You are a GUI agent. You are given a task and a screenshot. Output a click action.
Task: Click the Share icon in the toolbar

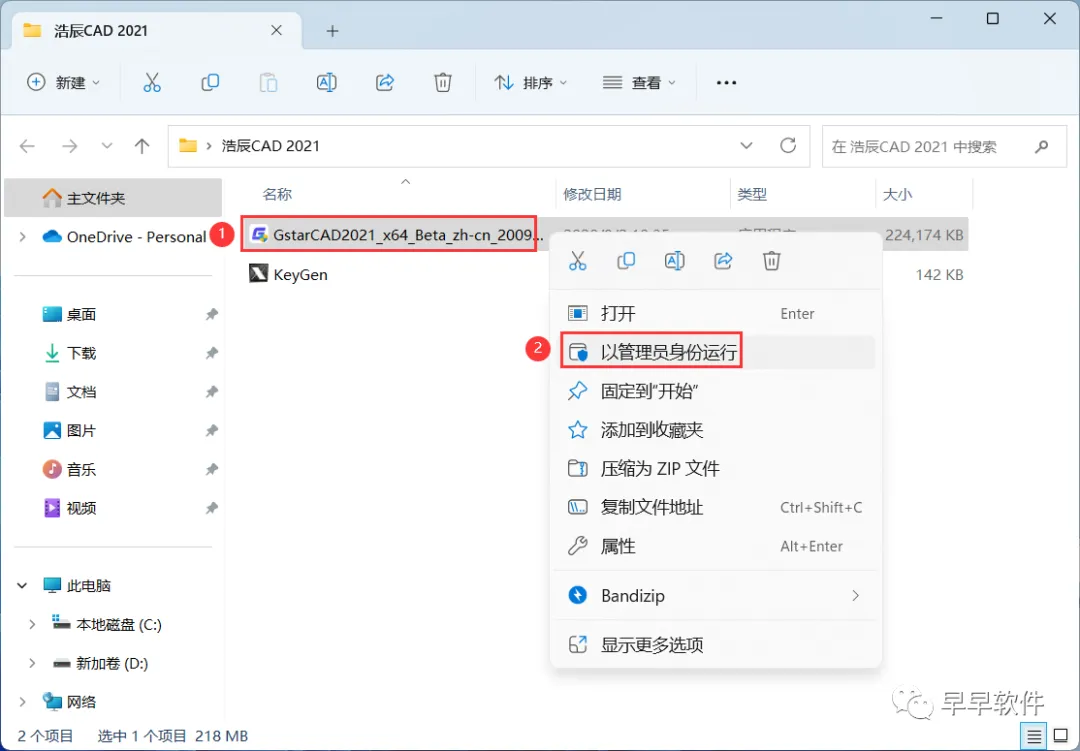(384, 83)
